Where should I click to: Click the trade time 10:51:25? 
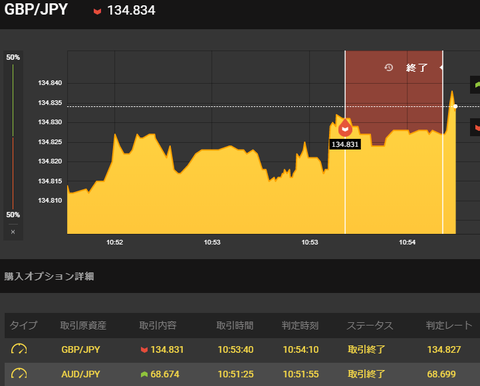pyautogui.click(x=236, y=374)
